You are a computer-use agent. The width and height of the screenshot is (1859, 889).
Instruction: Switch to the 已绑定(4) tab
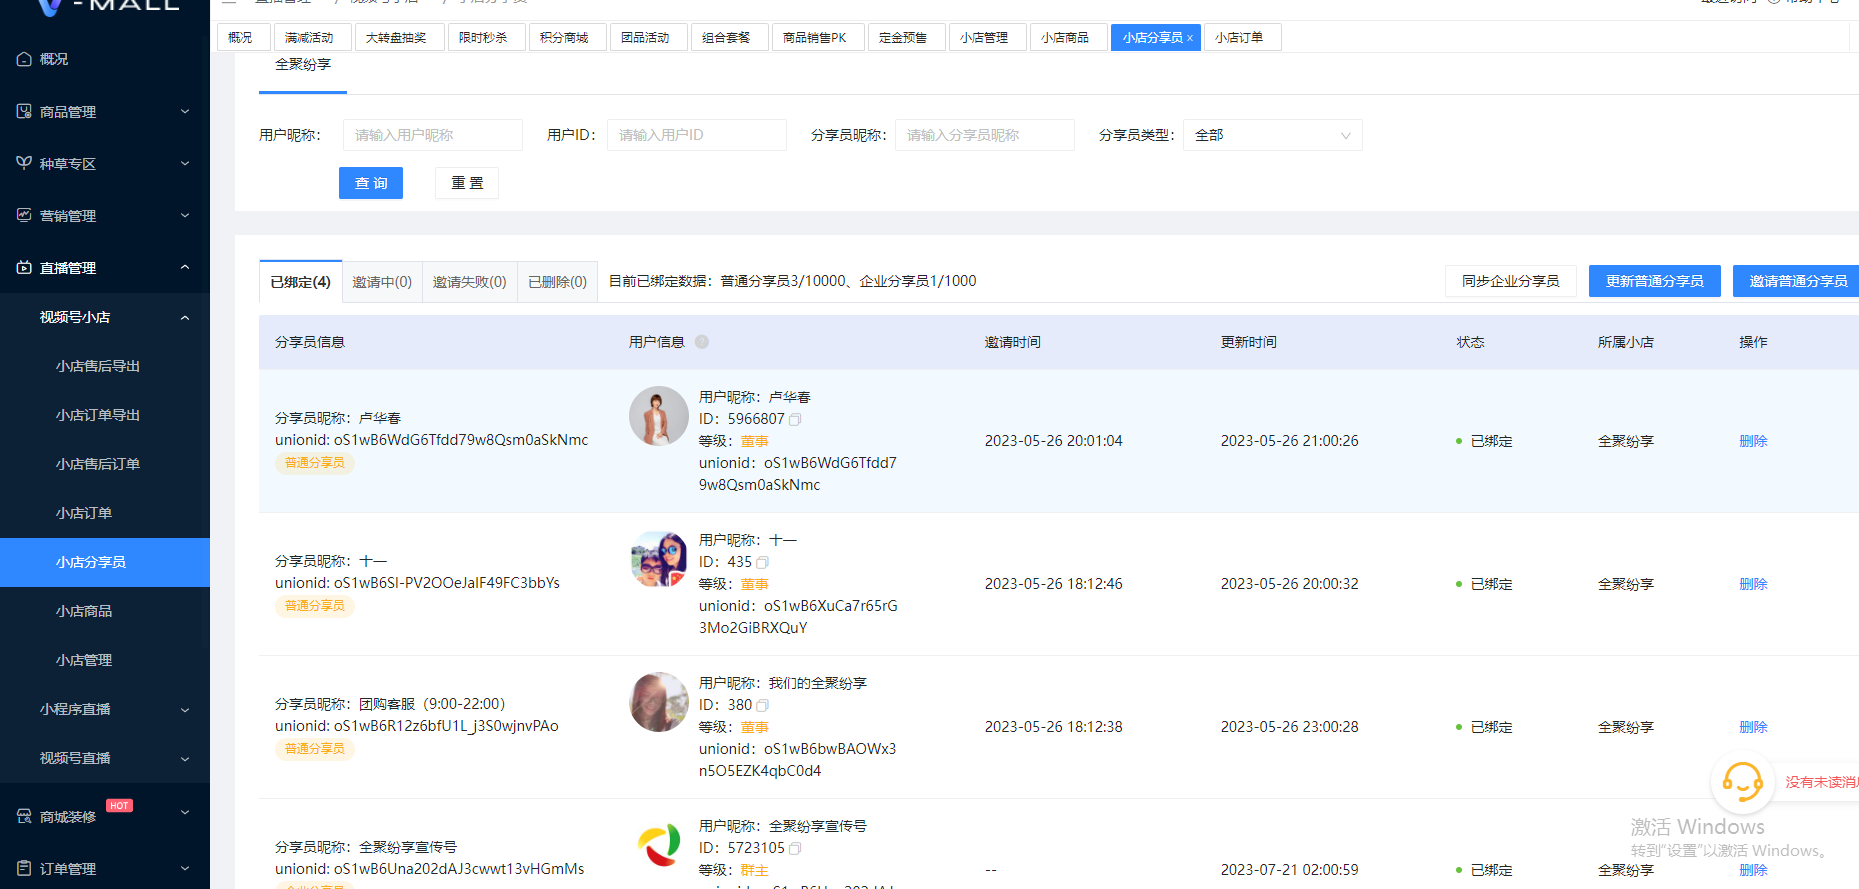300,282
